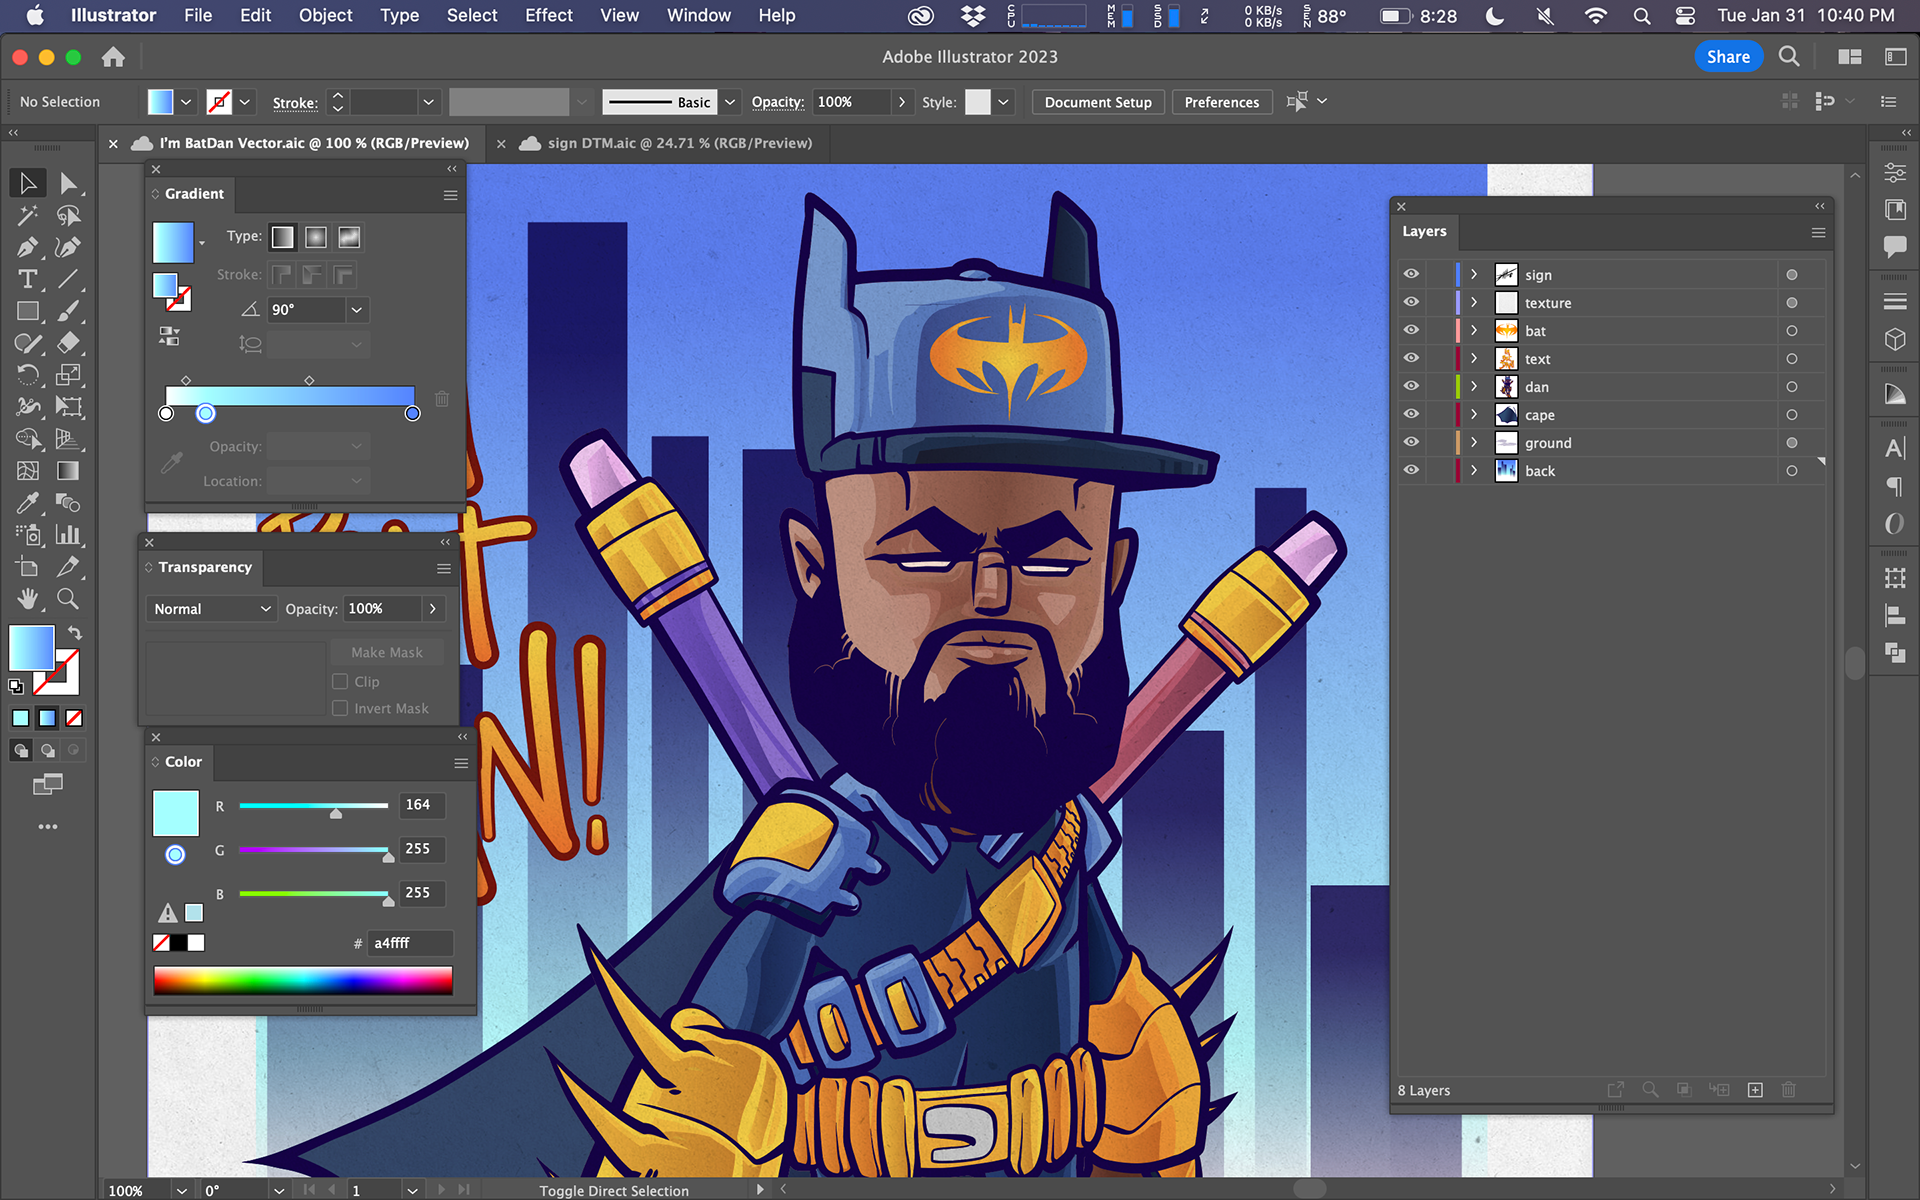
Task: Select the Scale tool
Action: (x=68, y=375)
